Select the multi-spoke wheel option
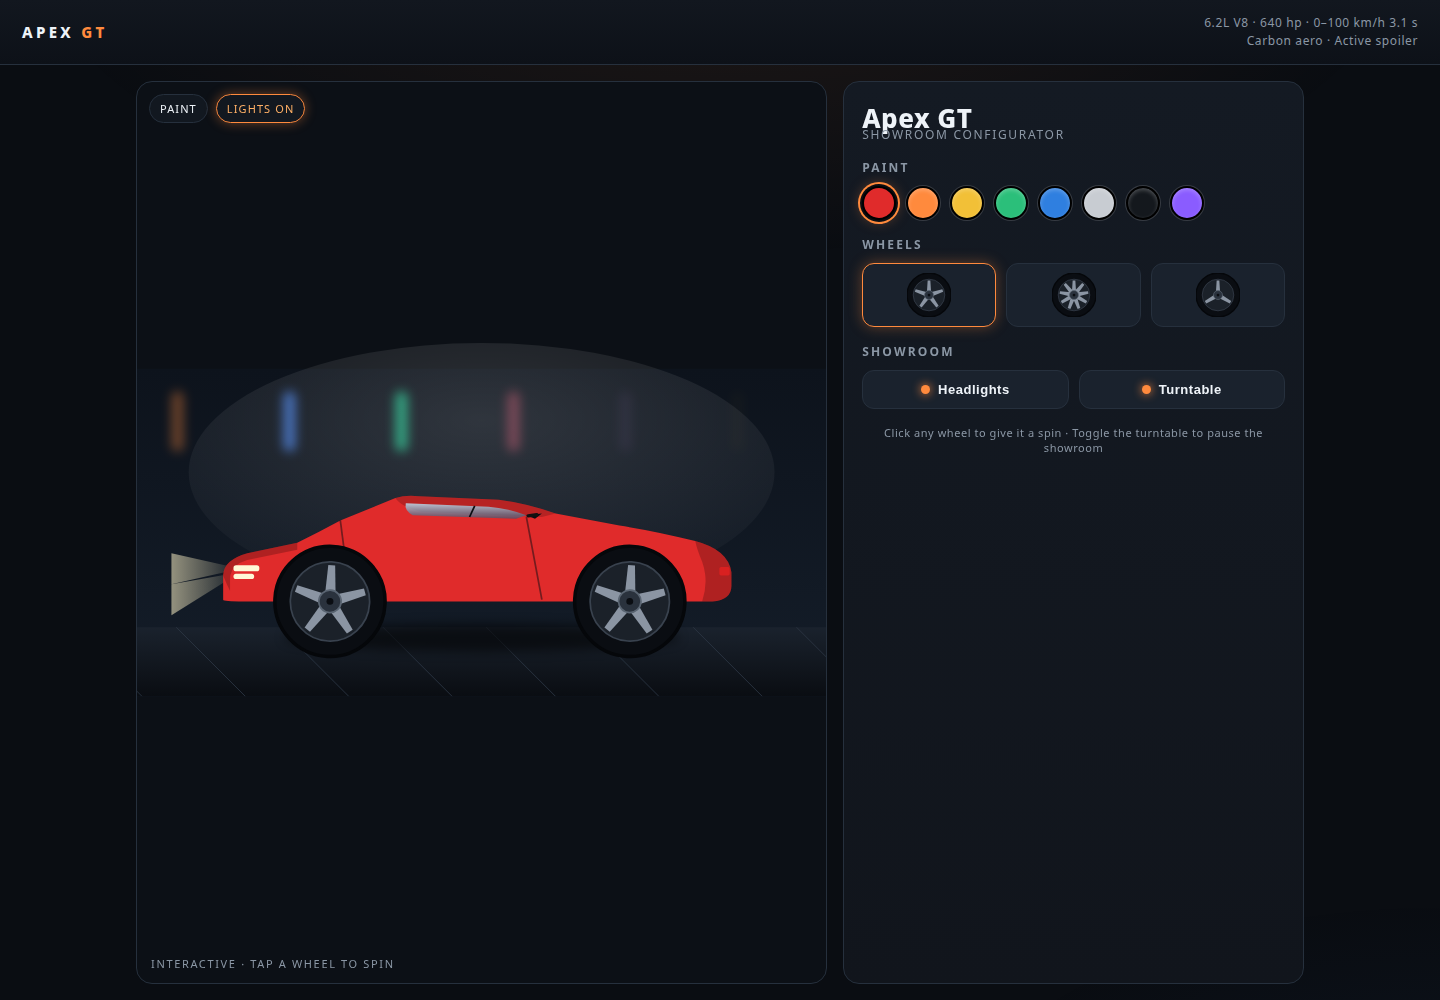This screenshot has width=1440, height=1000. tap(1073, 295)
